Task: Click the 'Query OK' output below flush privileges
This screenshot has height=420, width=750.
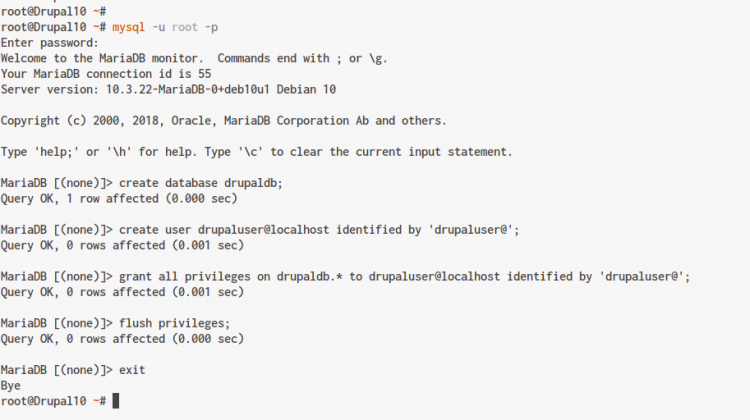Action: [x=121, y=339]
